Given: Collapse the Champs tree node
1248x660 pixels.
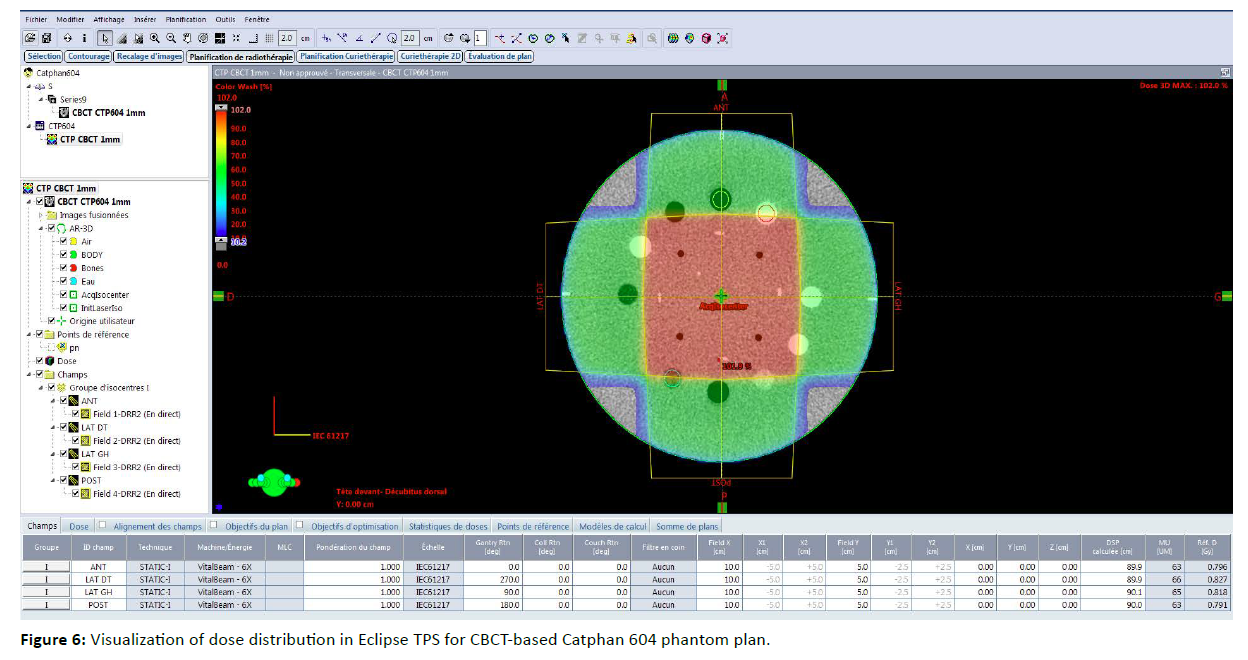Looking at the screenshot, I should tap(30, 375).
